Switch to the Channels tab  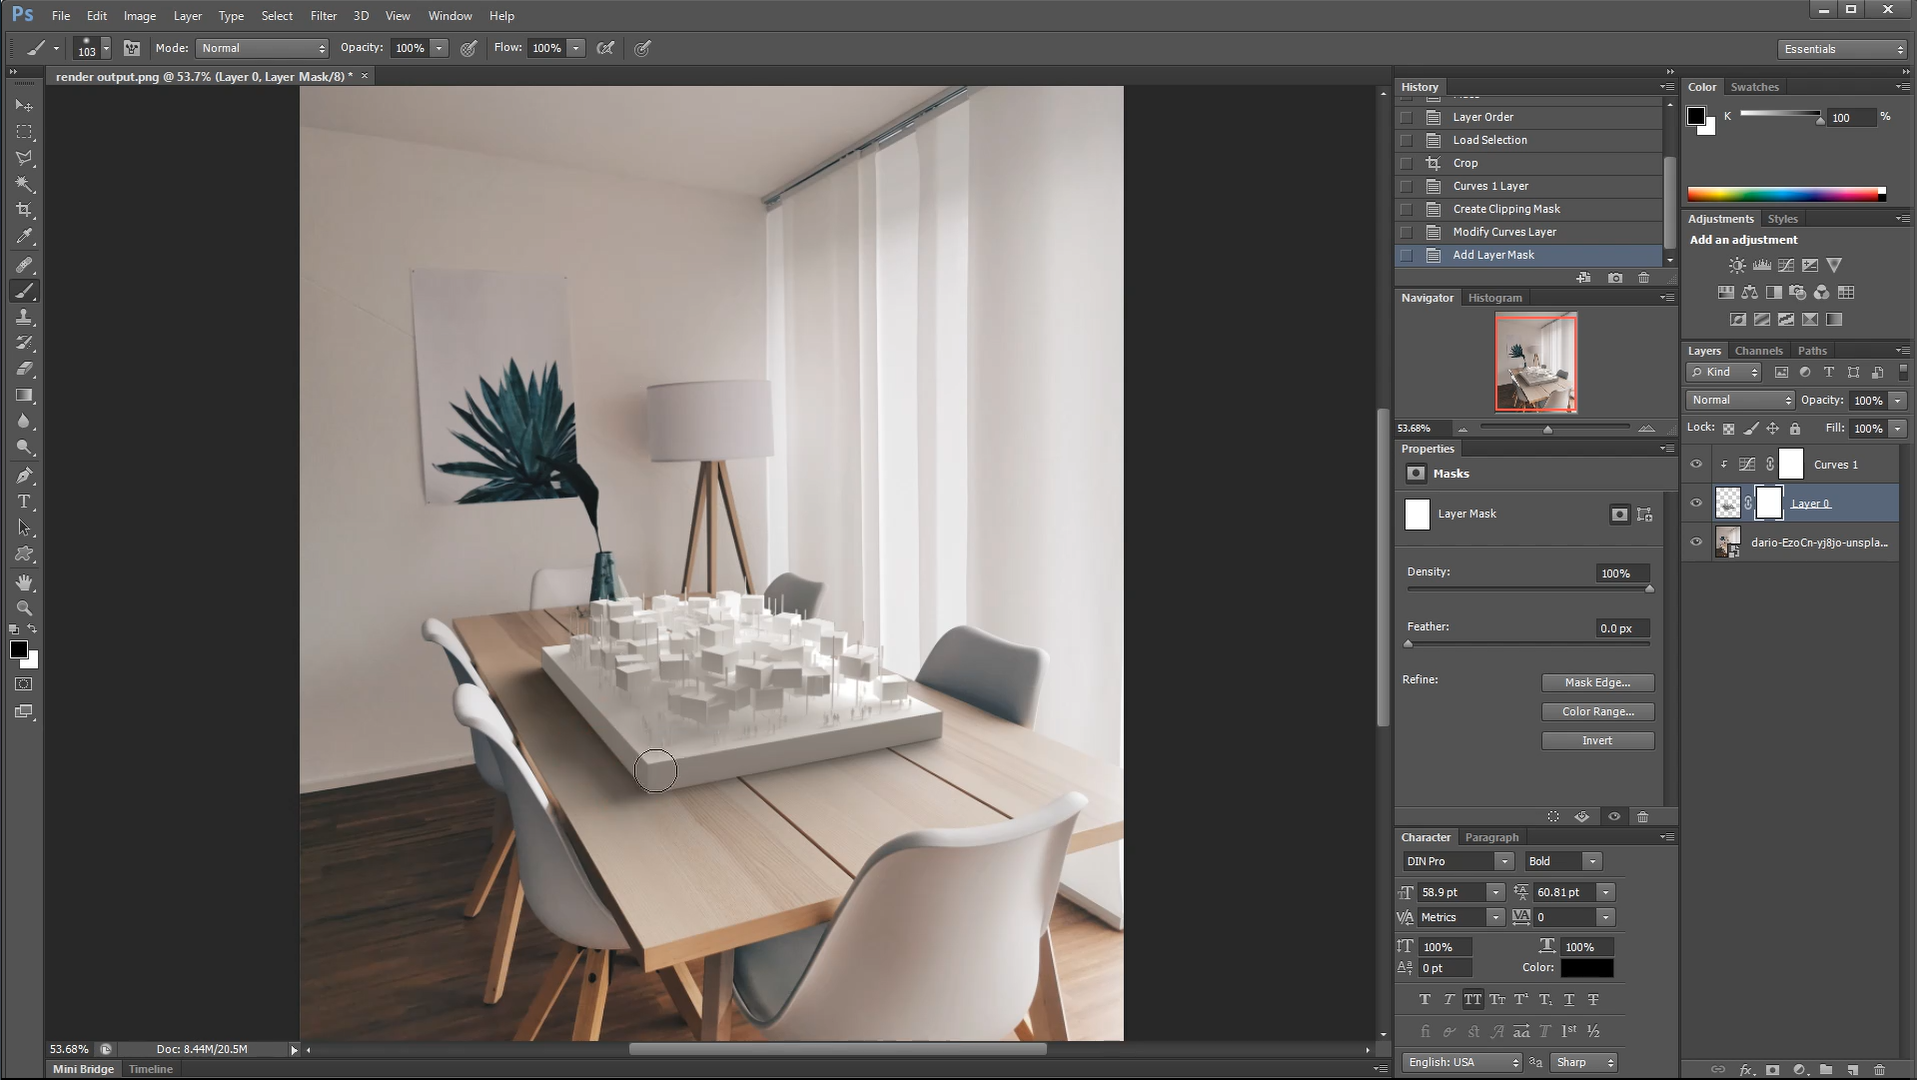tap(1758, 351)
